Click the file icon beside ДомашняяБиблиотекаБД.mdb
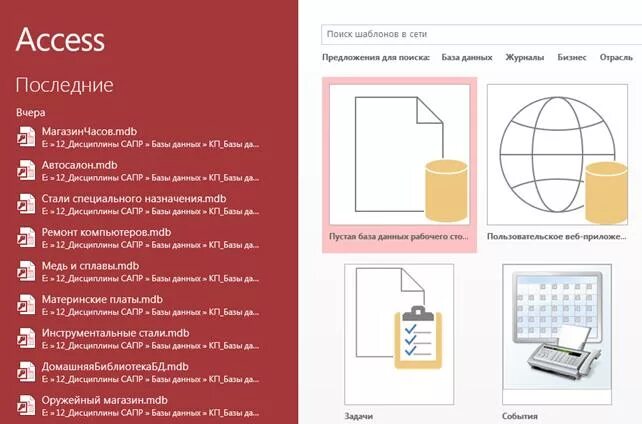Image resolution: width=642 pixels, height=424 pixels. (26, 372)
